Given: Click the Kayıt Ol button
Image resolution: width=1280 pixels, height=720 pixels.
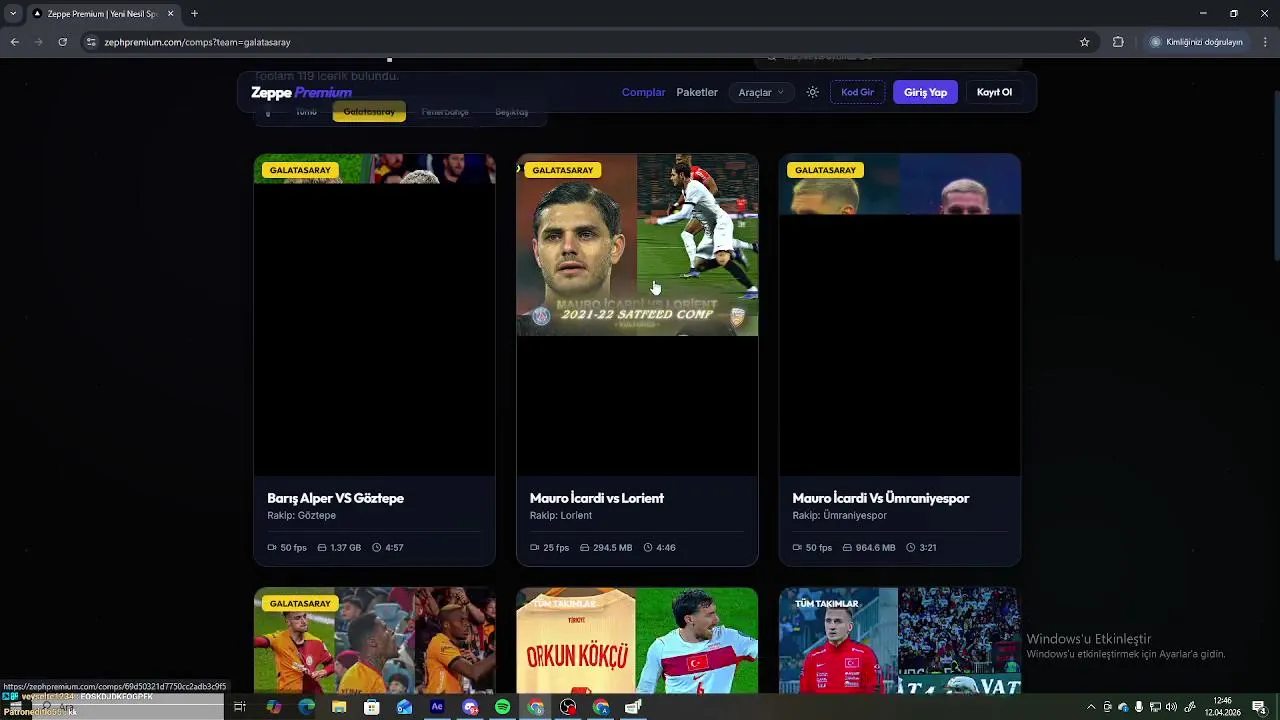Looking at the screenshot, I should coord(994,92).
